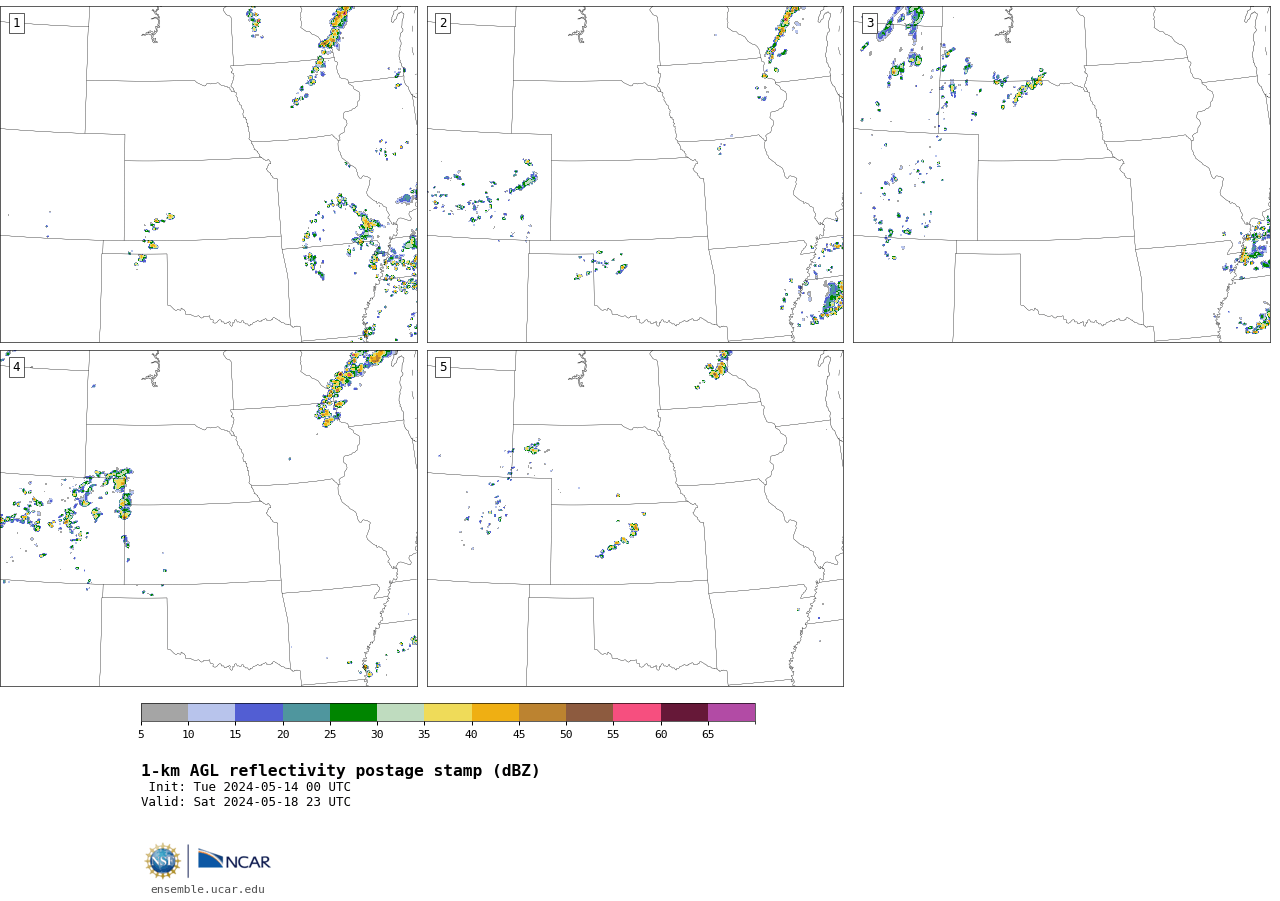Select the purple 65+ dBZ swatch

tap(731, 713)
